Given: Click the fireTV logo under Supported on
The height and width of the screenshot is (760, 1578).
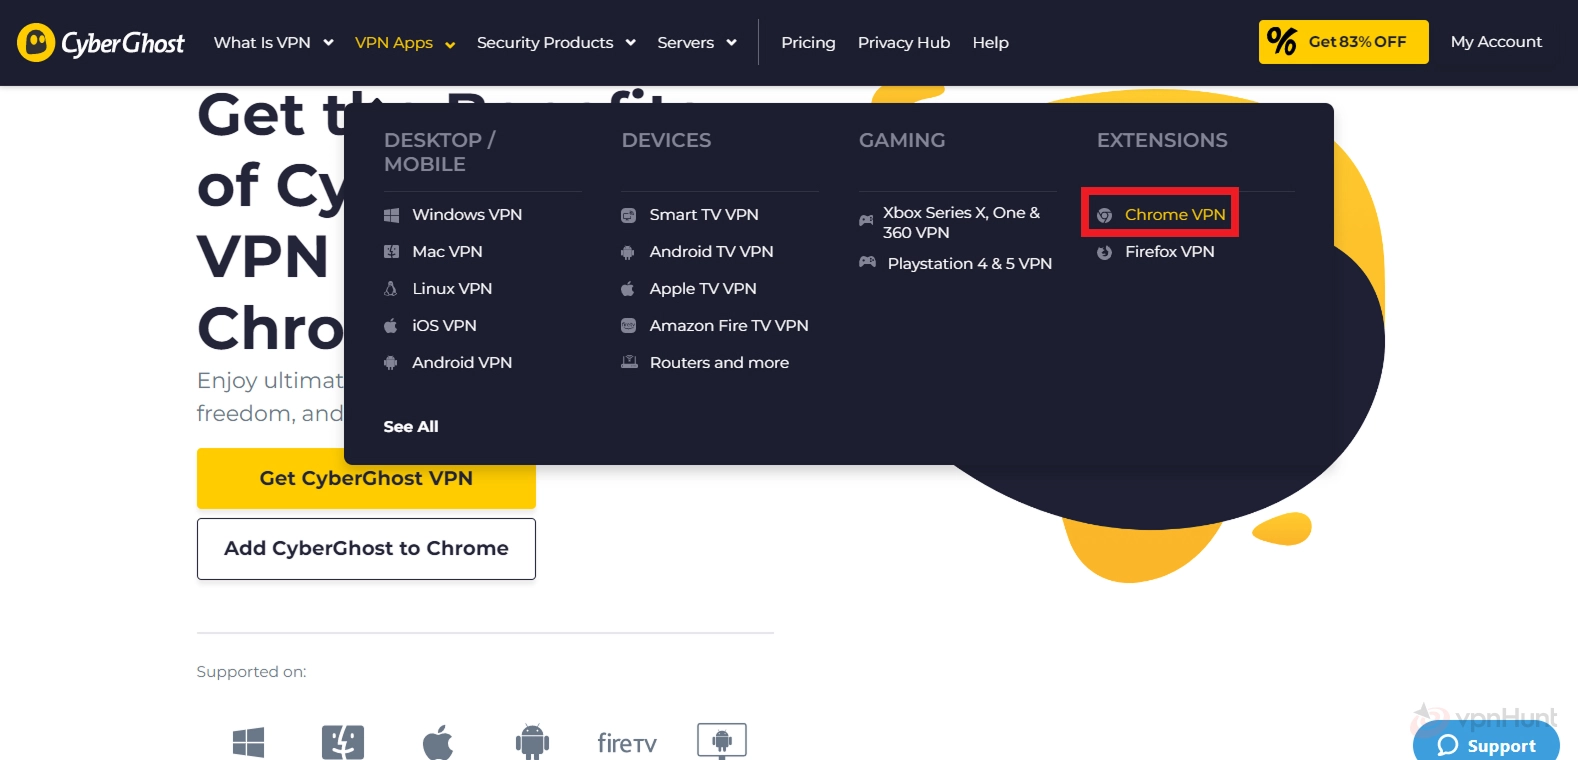Looking at the screenshot, I should 627,743.
